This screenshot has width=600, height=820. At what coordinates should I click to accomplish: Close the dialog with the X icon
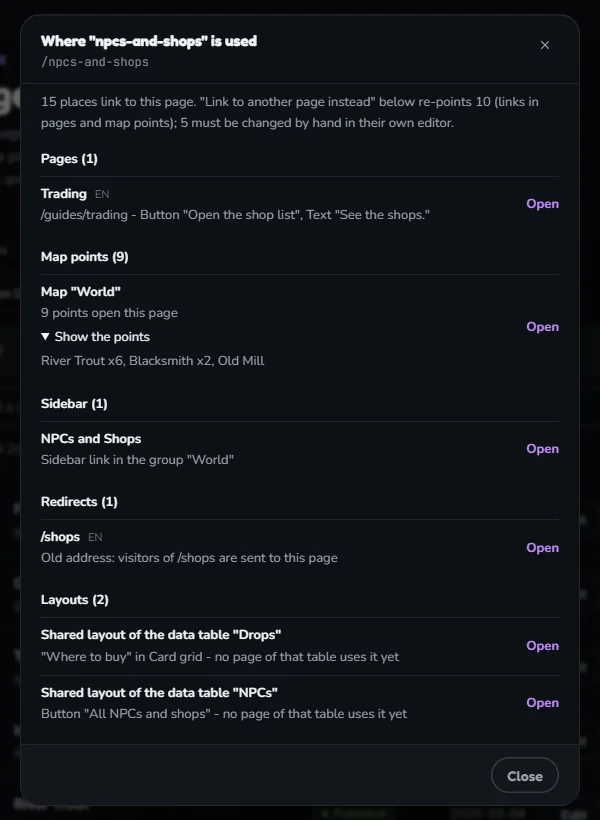point(545,45)
